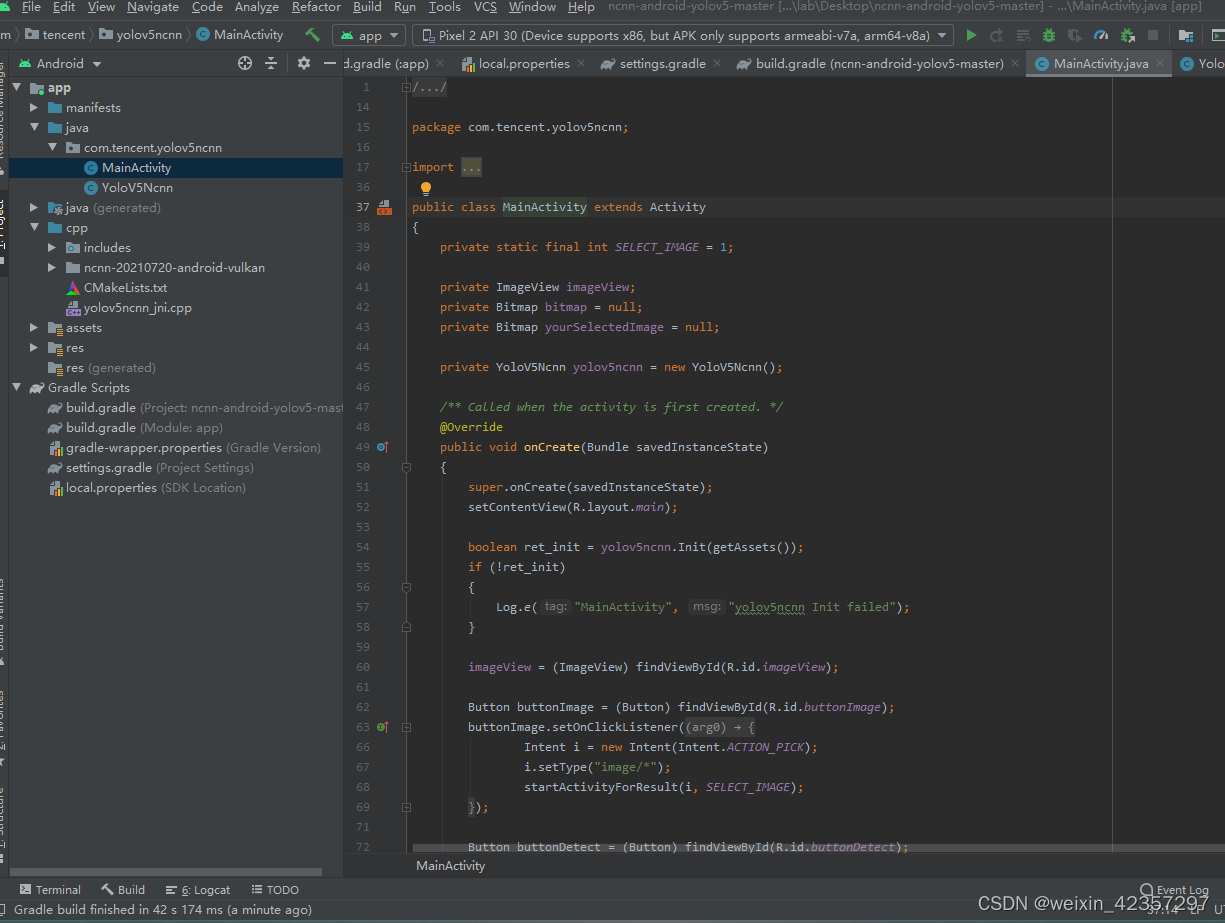Expand the assets folder
1225x923 pixels.
click(x=34, y=328)
